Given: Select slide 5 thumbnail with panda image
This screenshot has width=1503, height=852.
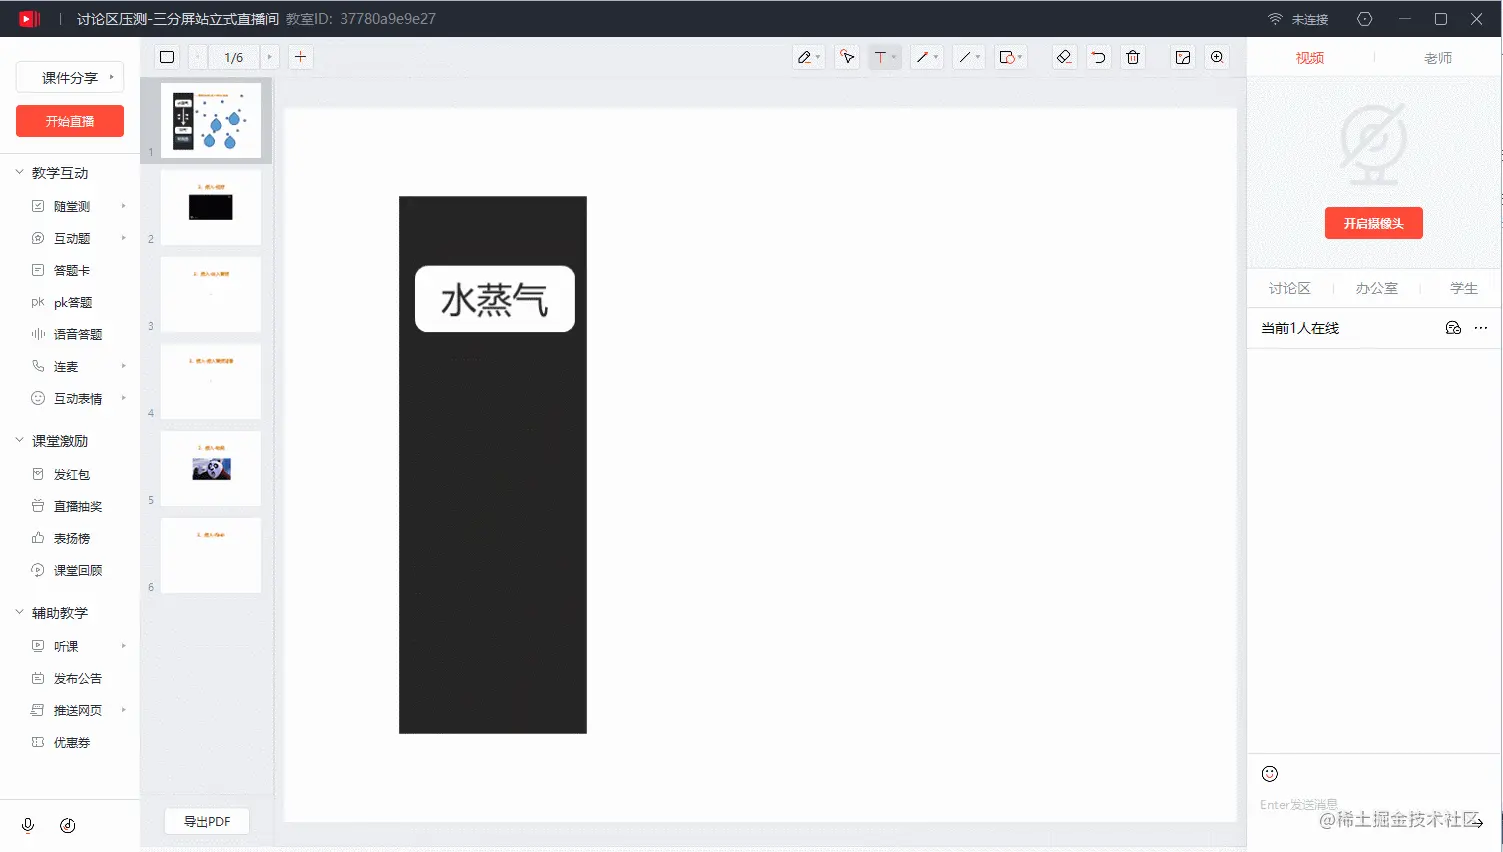Looking at the screenshot, I should (x=210, y=468).
